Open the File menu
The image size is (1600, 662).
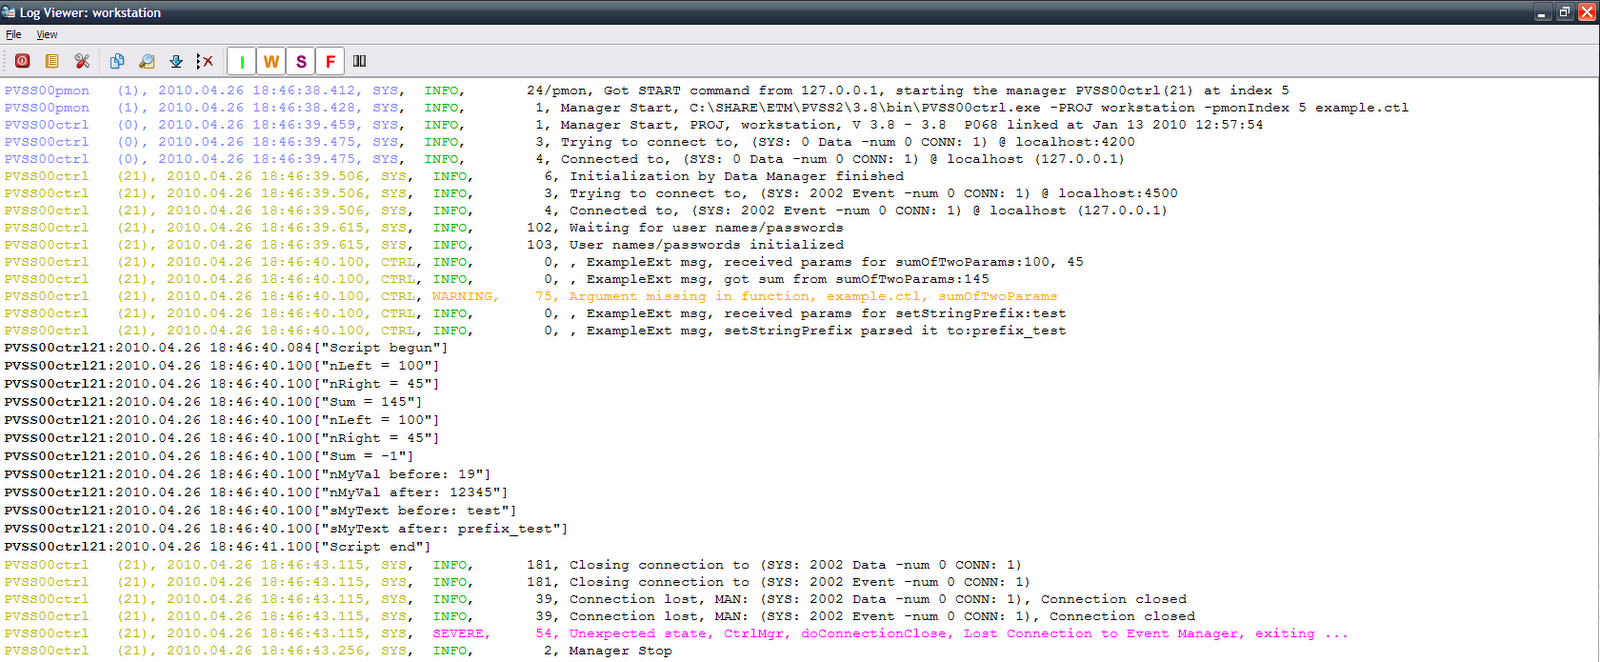tap(13, 34)
